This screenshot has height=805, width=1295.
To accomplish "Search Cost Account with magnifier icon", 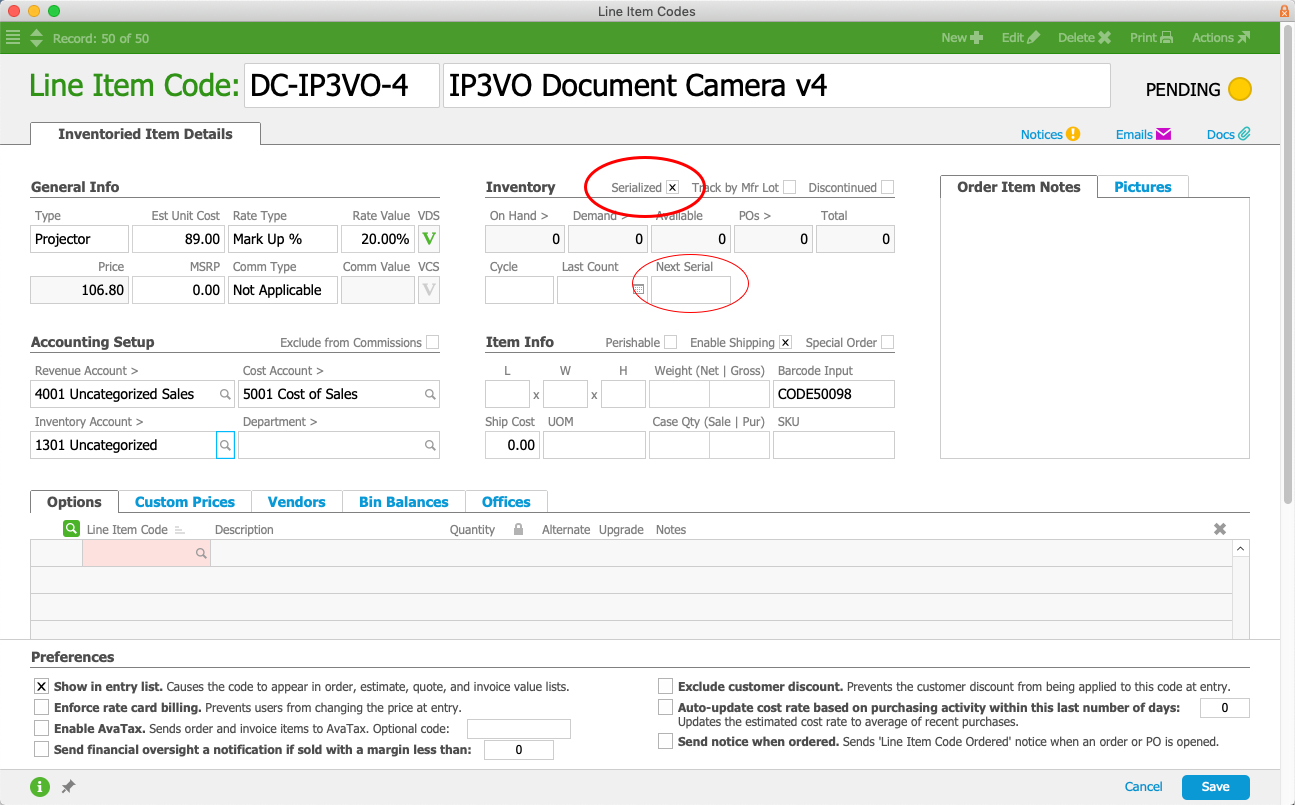I will pyautogui.click(x=430, y=394).
